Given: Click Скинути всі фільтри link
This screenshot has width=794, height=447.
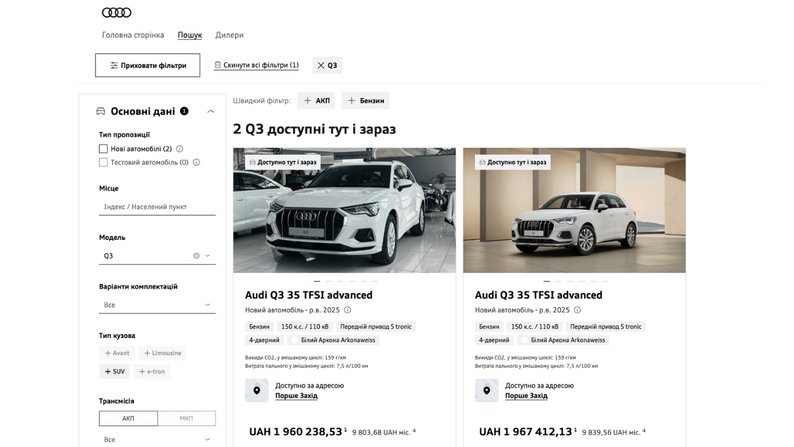Looking at the screenshot, I should [256, 65].
